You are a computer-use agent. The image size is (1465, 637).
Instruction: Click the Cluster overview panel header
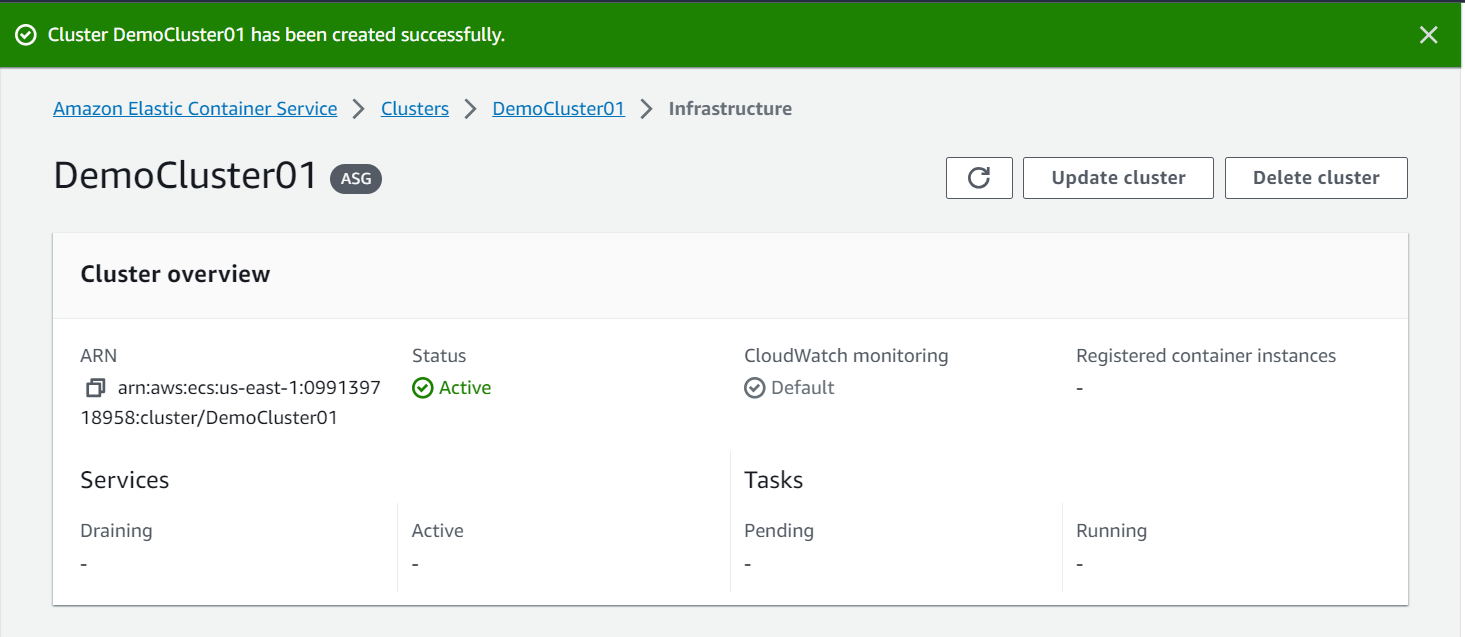730,275
